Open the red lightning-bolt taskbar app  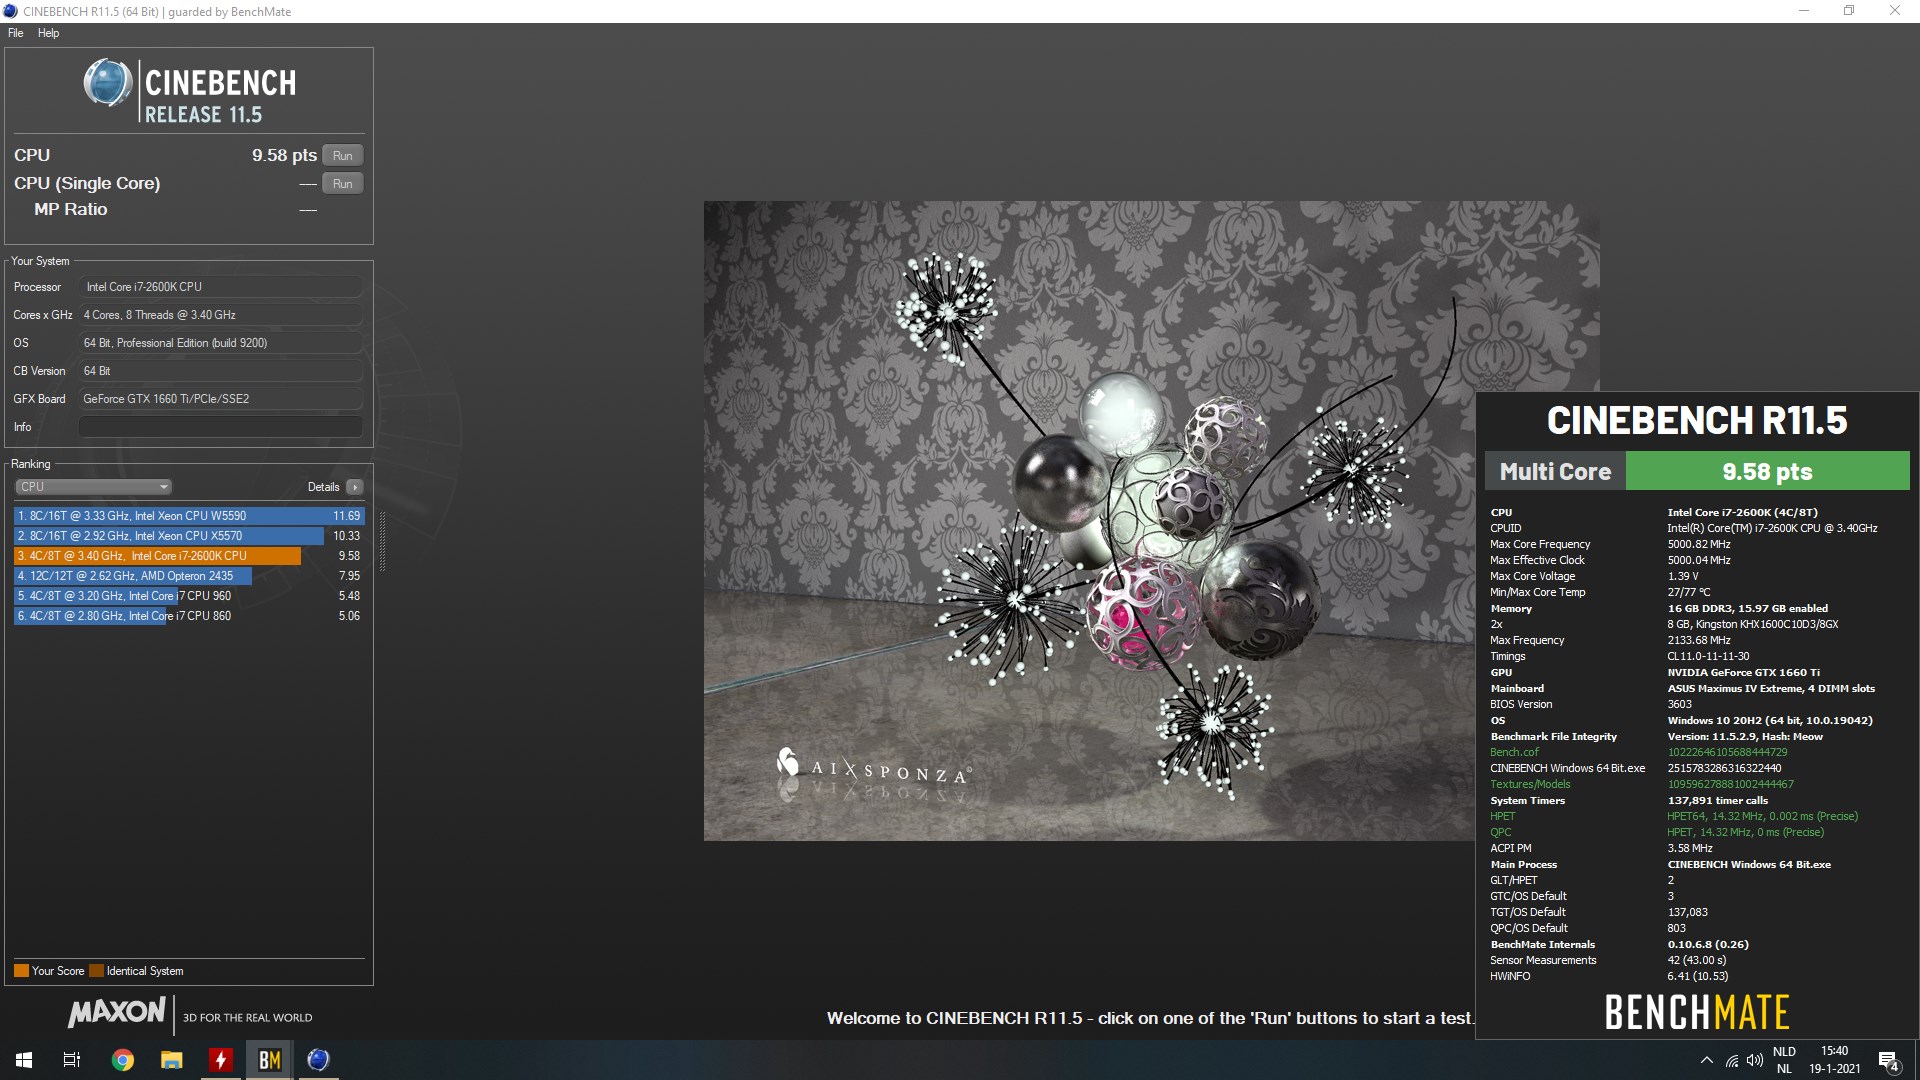tap(220, 1060)
